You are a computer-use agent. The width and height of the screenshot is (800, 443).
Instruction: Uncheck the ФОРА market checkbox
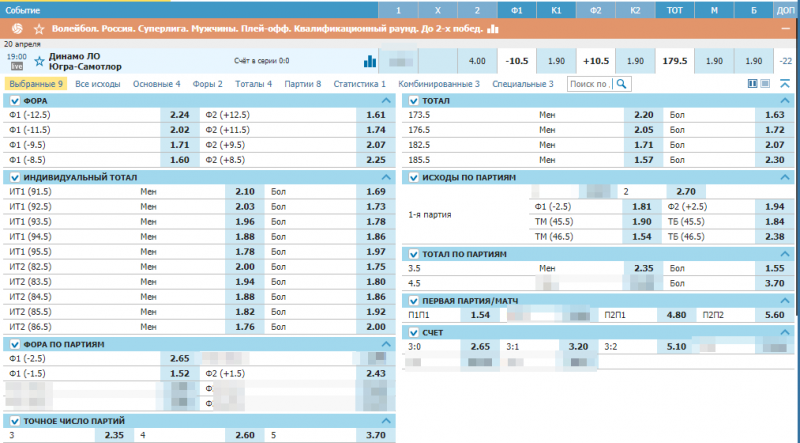pos(14,101)
